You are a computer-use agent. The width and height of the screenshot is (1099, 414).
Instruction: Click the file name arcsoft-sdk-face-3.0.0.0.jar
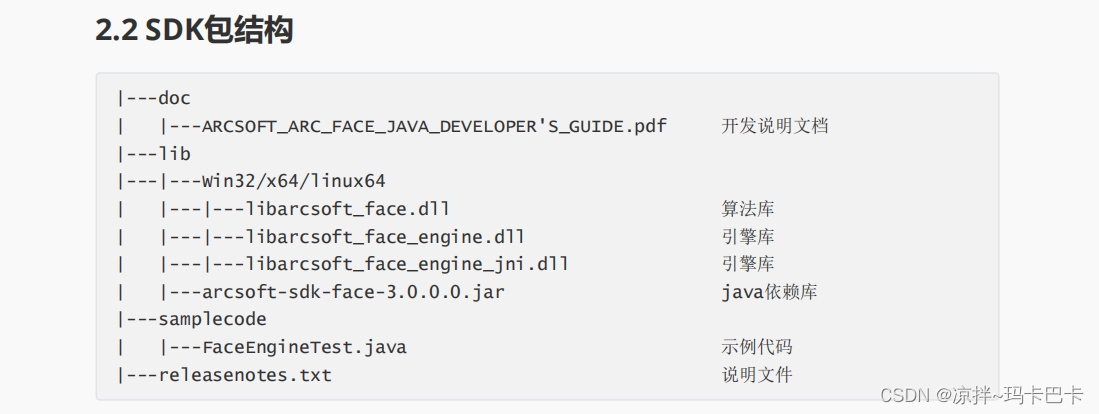pyautogui.click(x=353, y=292)
